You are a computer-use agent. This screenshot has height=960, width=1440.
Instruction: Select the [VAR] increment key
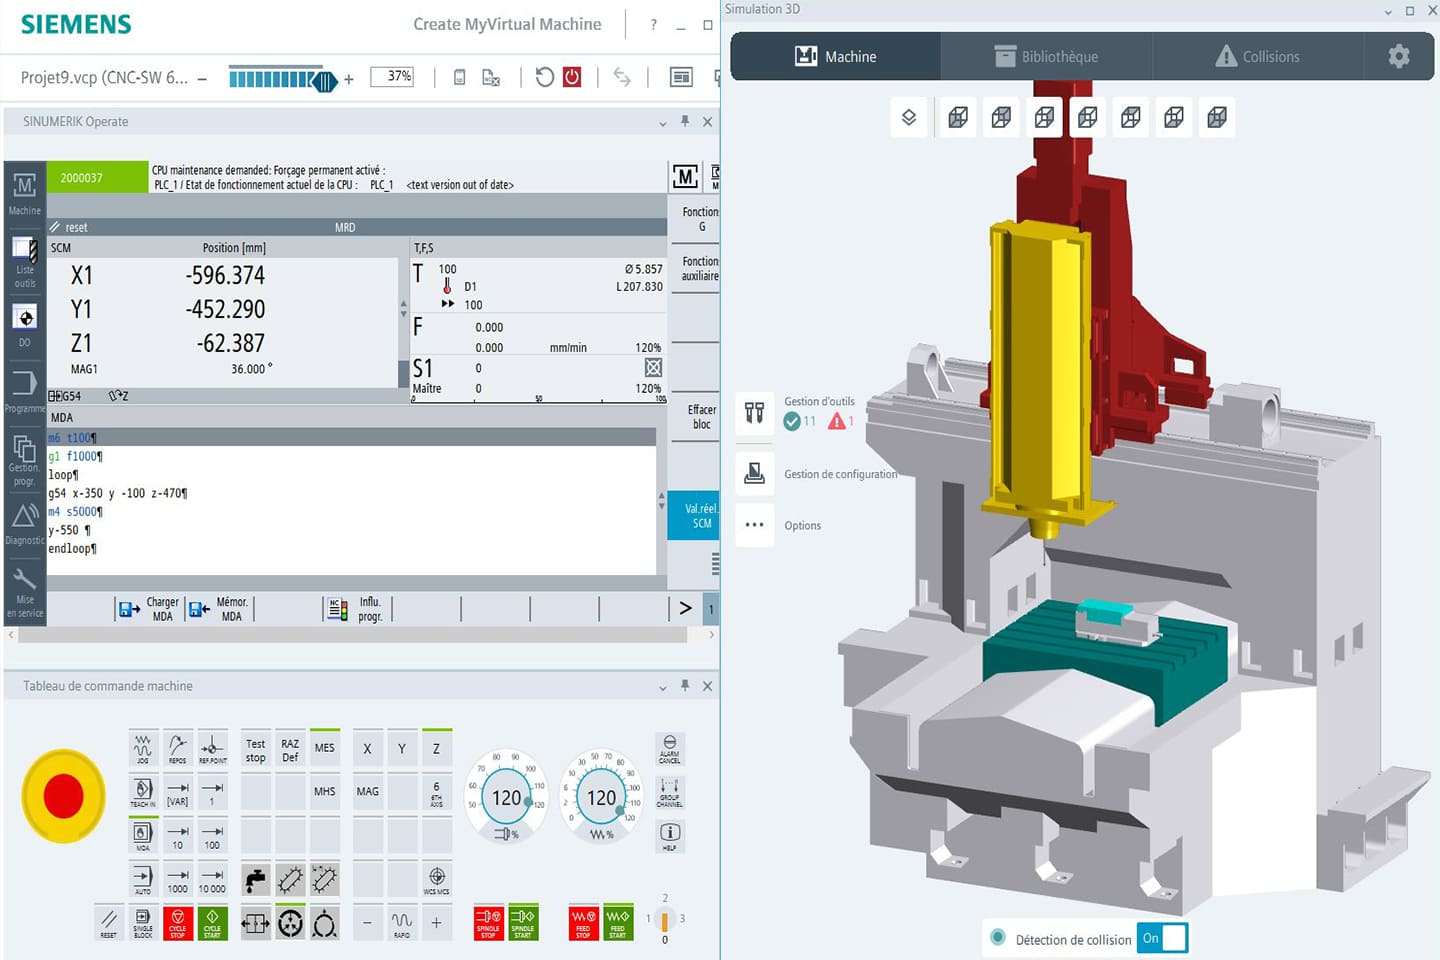click(178, 792)
